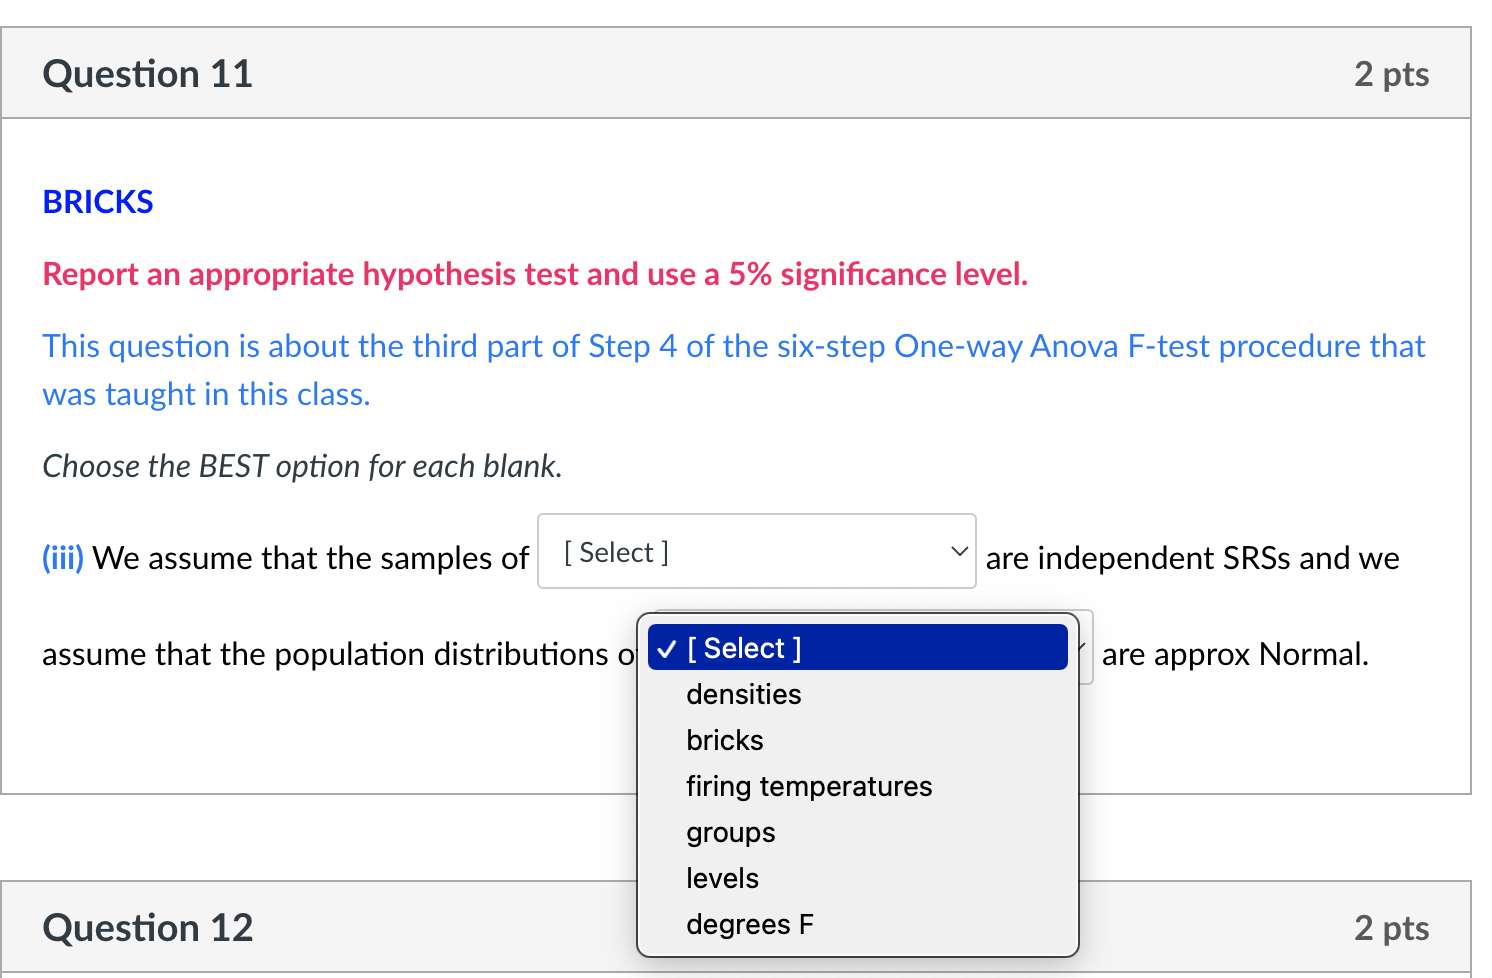Open the samples [ Select ] dropdown
Image resolution: width=1492 pixels, height=978 pixels.
click(757, 551)
